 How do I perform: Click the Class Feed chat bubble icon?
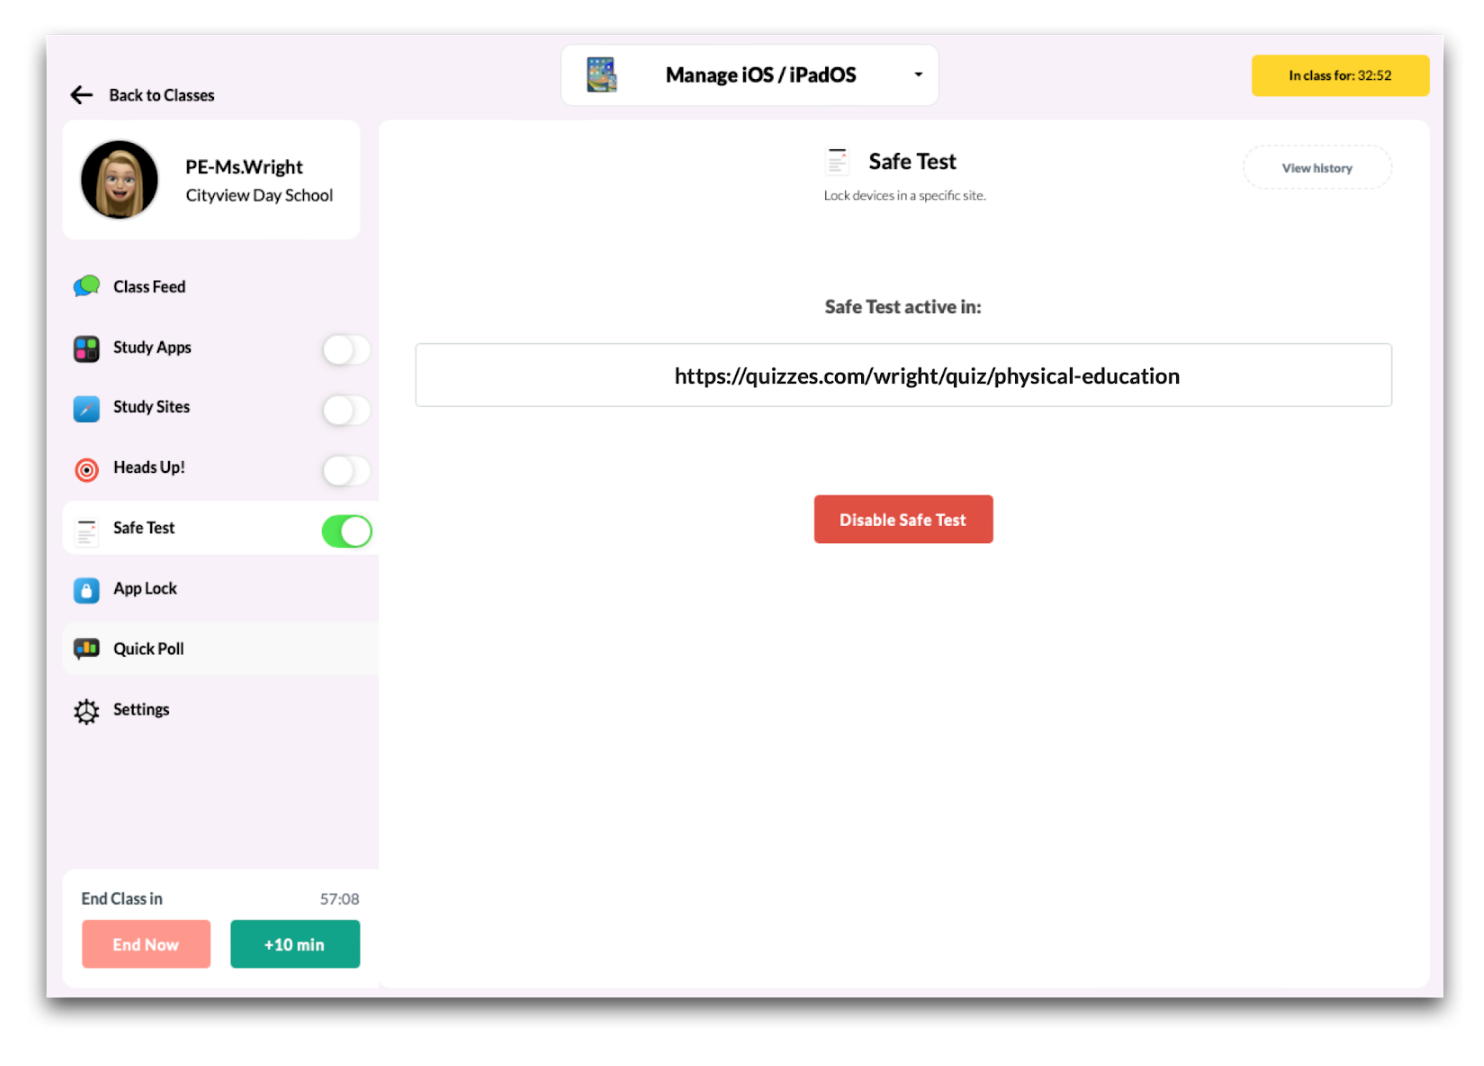[x=87, y=287]
